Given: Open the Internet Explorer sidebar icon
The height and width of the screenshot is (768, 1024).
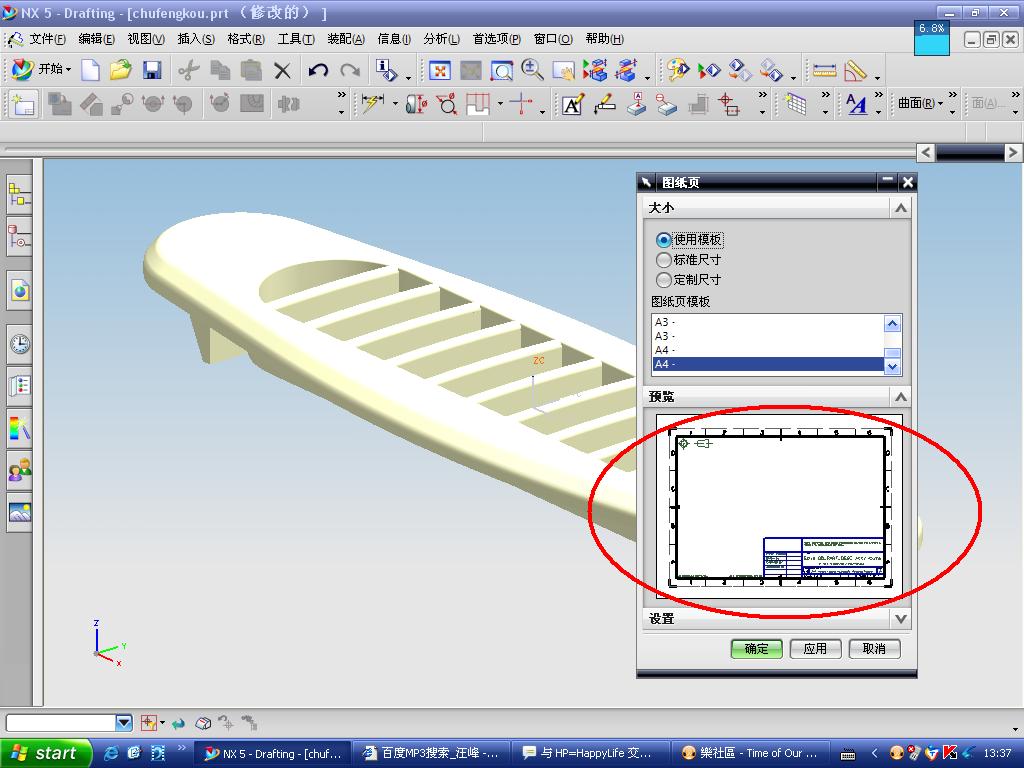Looking at the screenshot, I should 20,291.
